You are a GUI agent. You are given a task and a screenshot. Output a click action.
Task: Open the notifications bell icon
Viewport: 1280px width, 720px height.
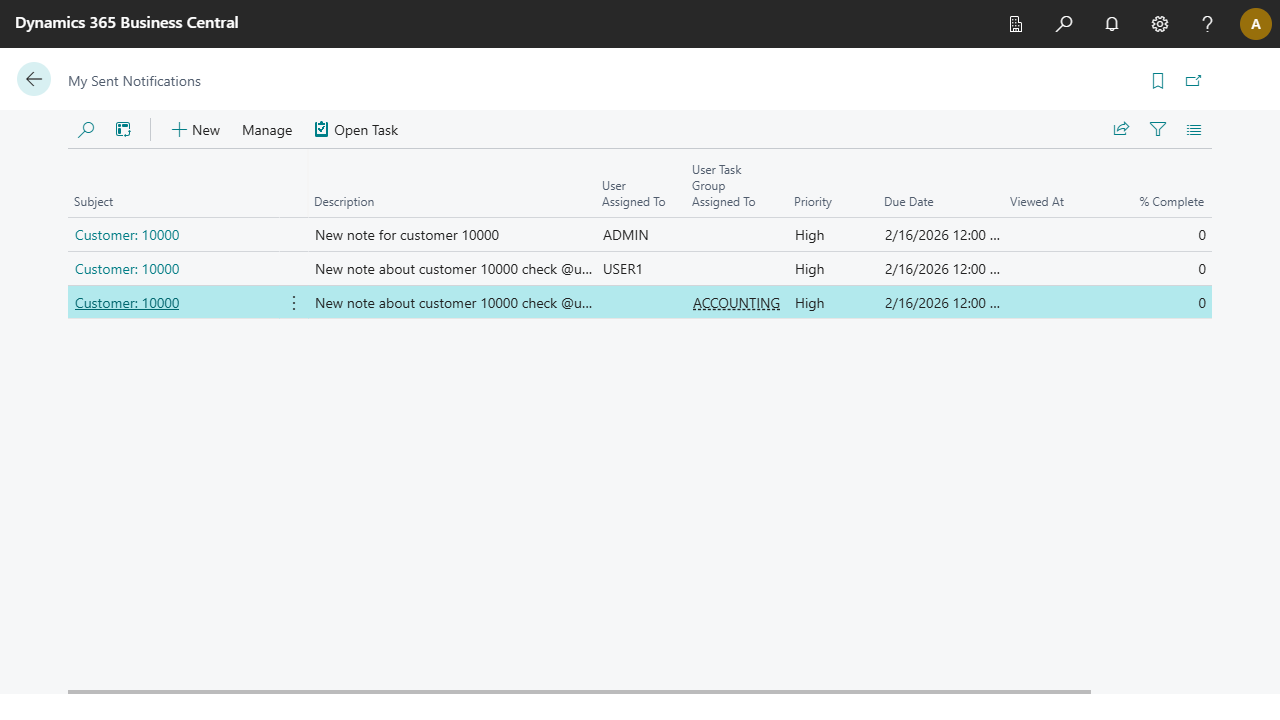coord(1112,24)
